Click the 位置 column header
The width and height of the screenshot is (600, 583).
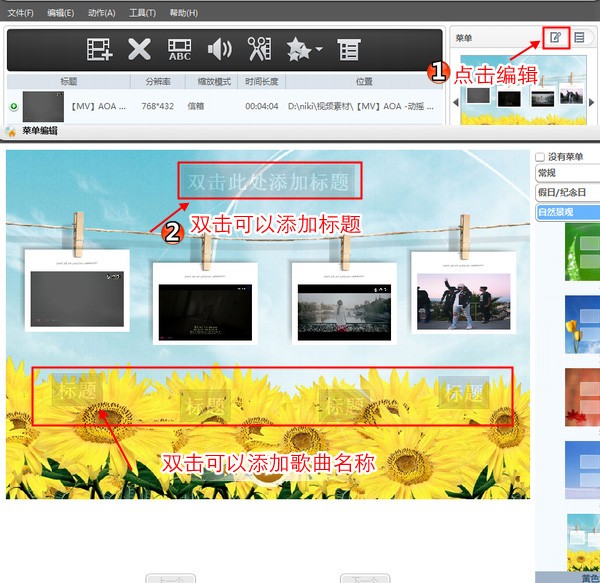tap(364, 81)
